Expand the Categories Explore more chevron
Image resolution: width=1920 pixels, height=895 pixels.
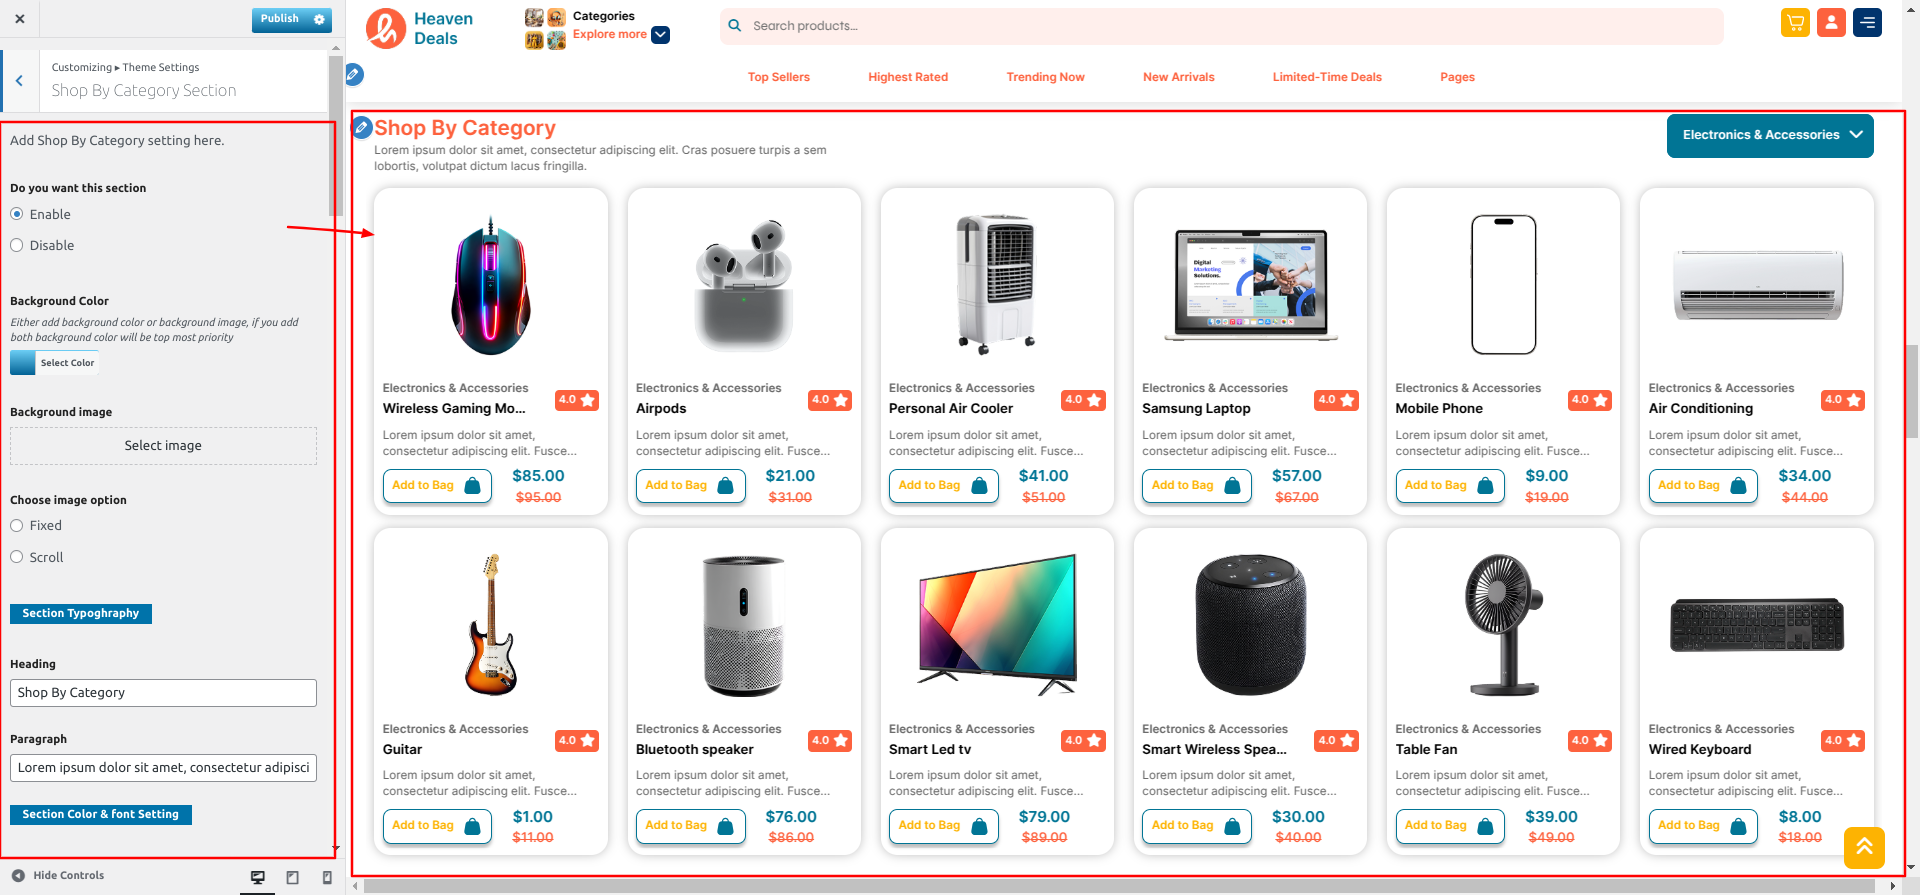point(661,35)
